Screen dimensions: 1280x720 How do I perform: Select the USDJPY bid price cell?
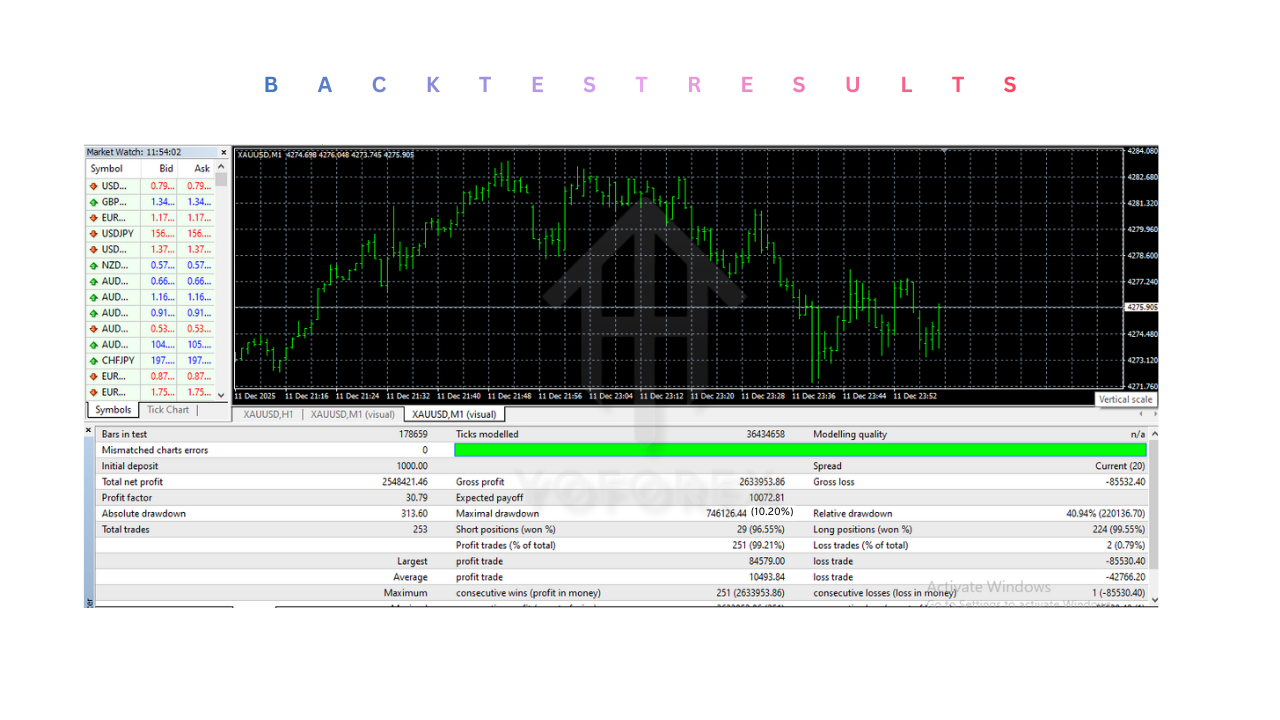[162, 233]
